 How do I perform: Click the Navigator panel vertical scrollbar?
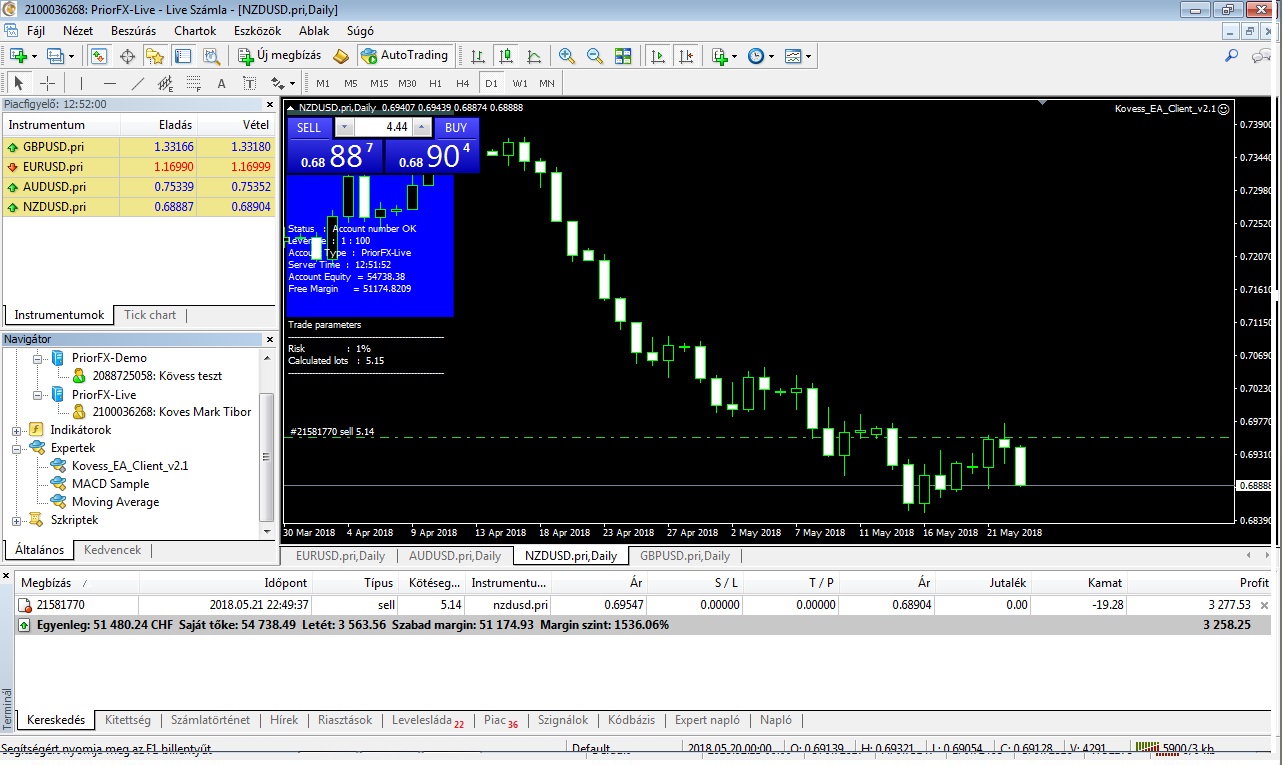pos(266,450)
